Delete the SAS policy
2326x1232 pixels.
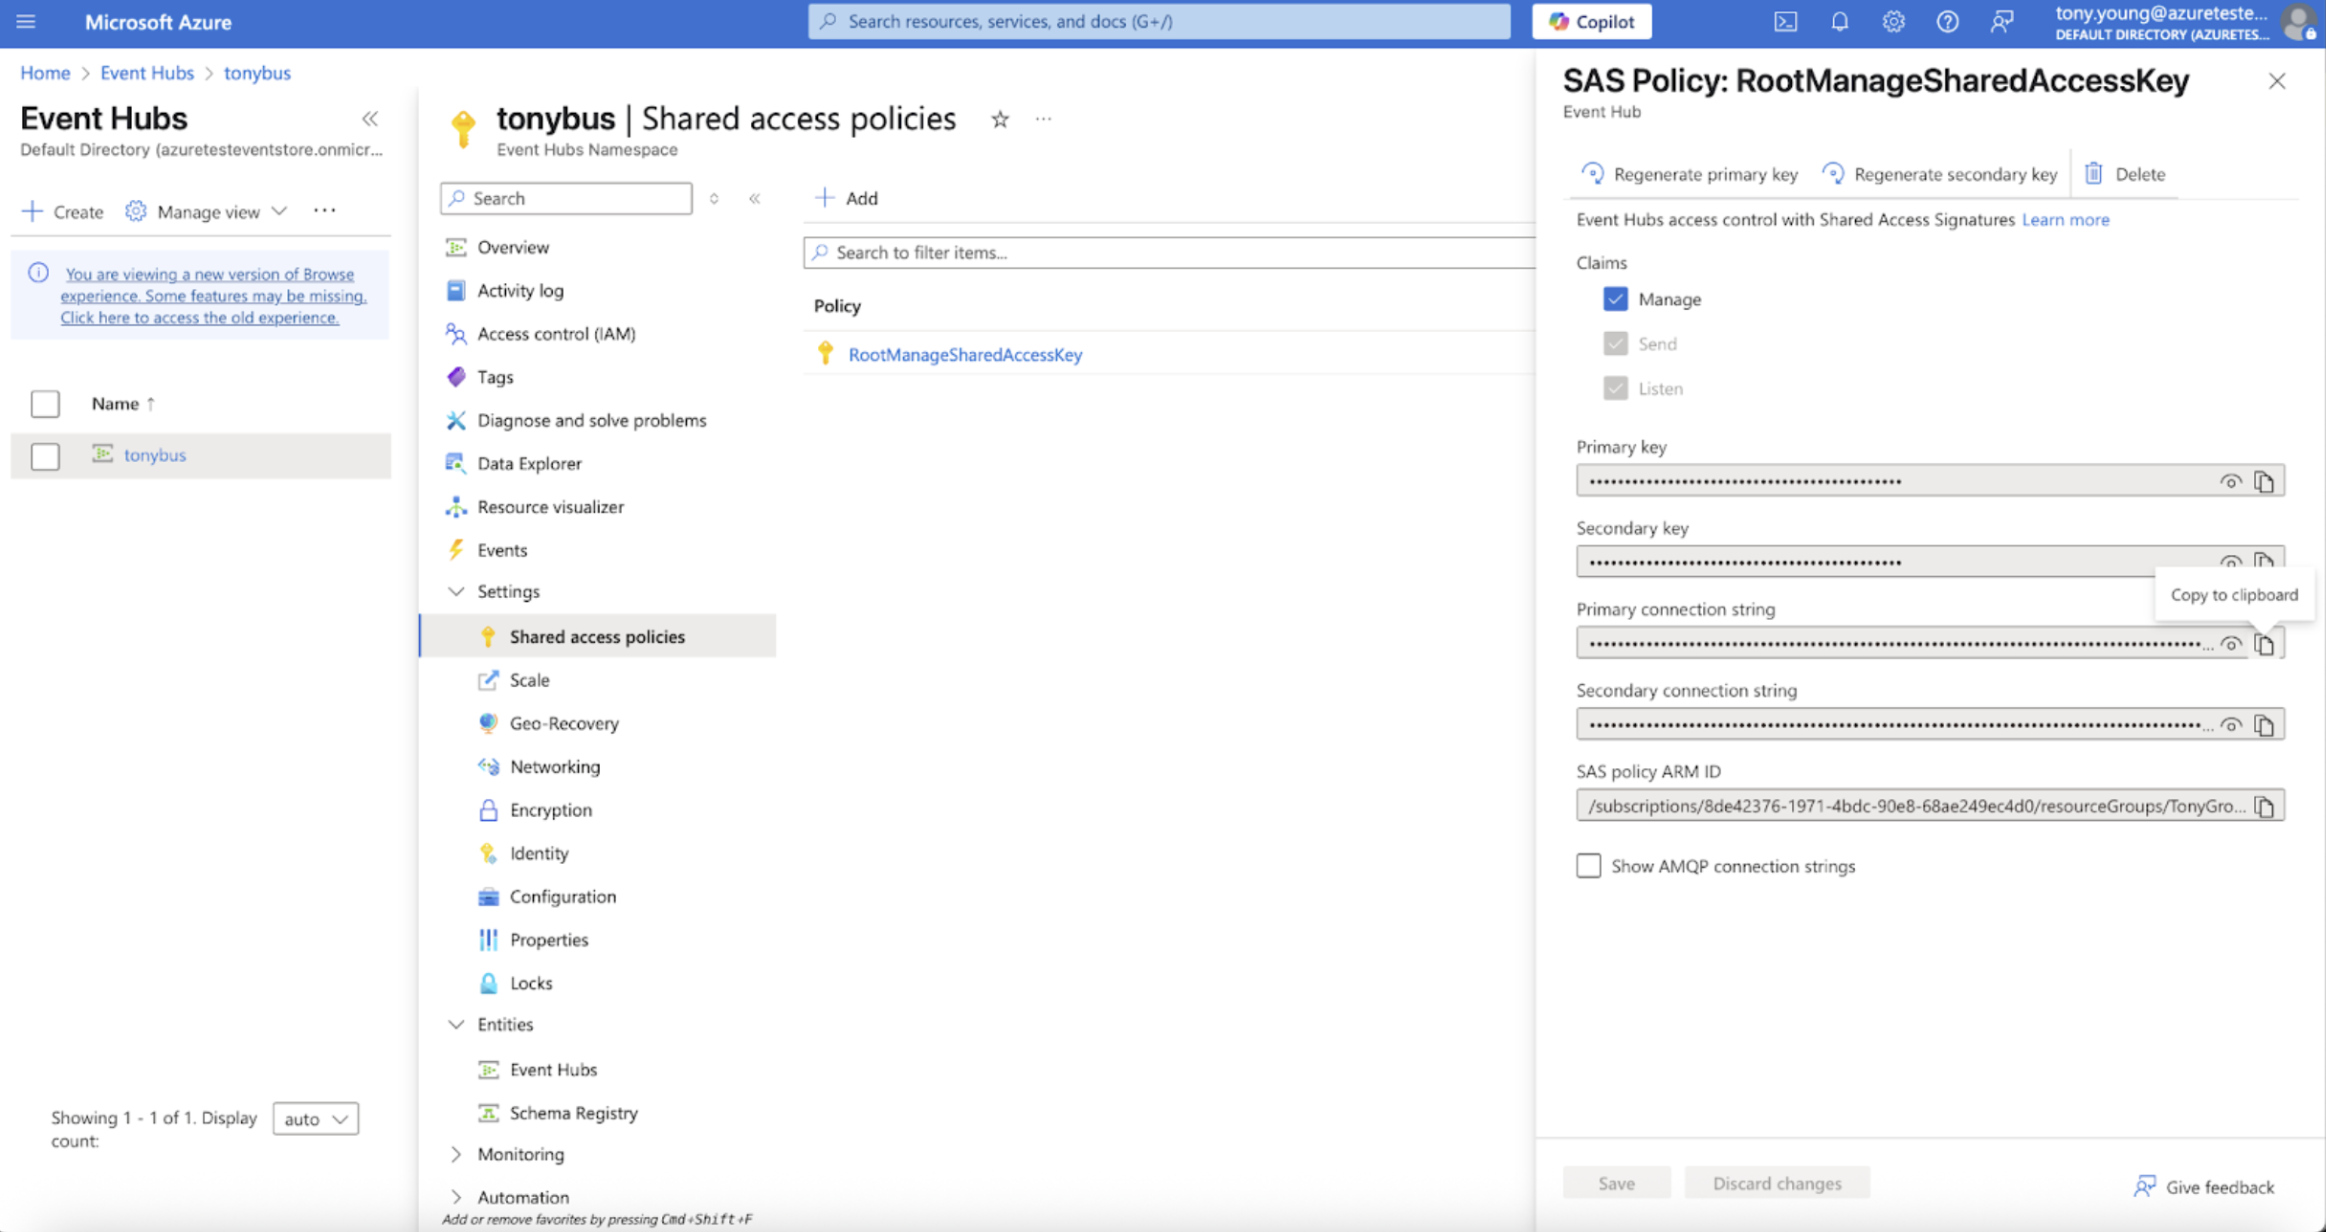click(2125, 174)
